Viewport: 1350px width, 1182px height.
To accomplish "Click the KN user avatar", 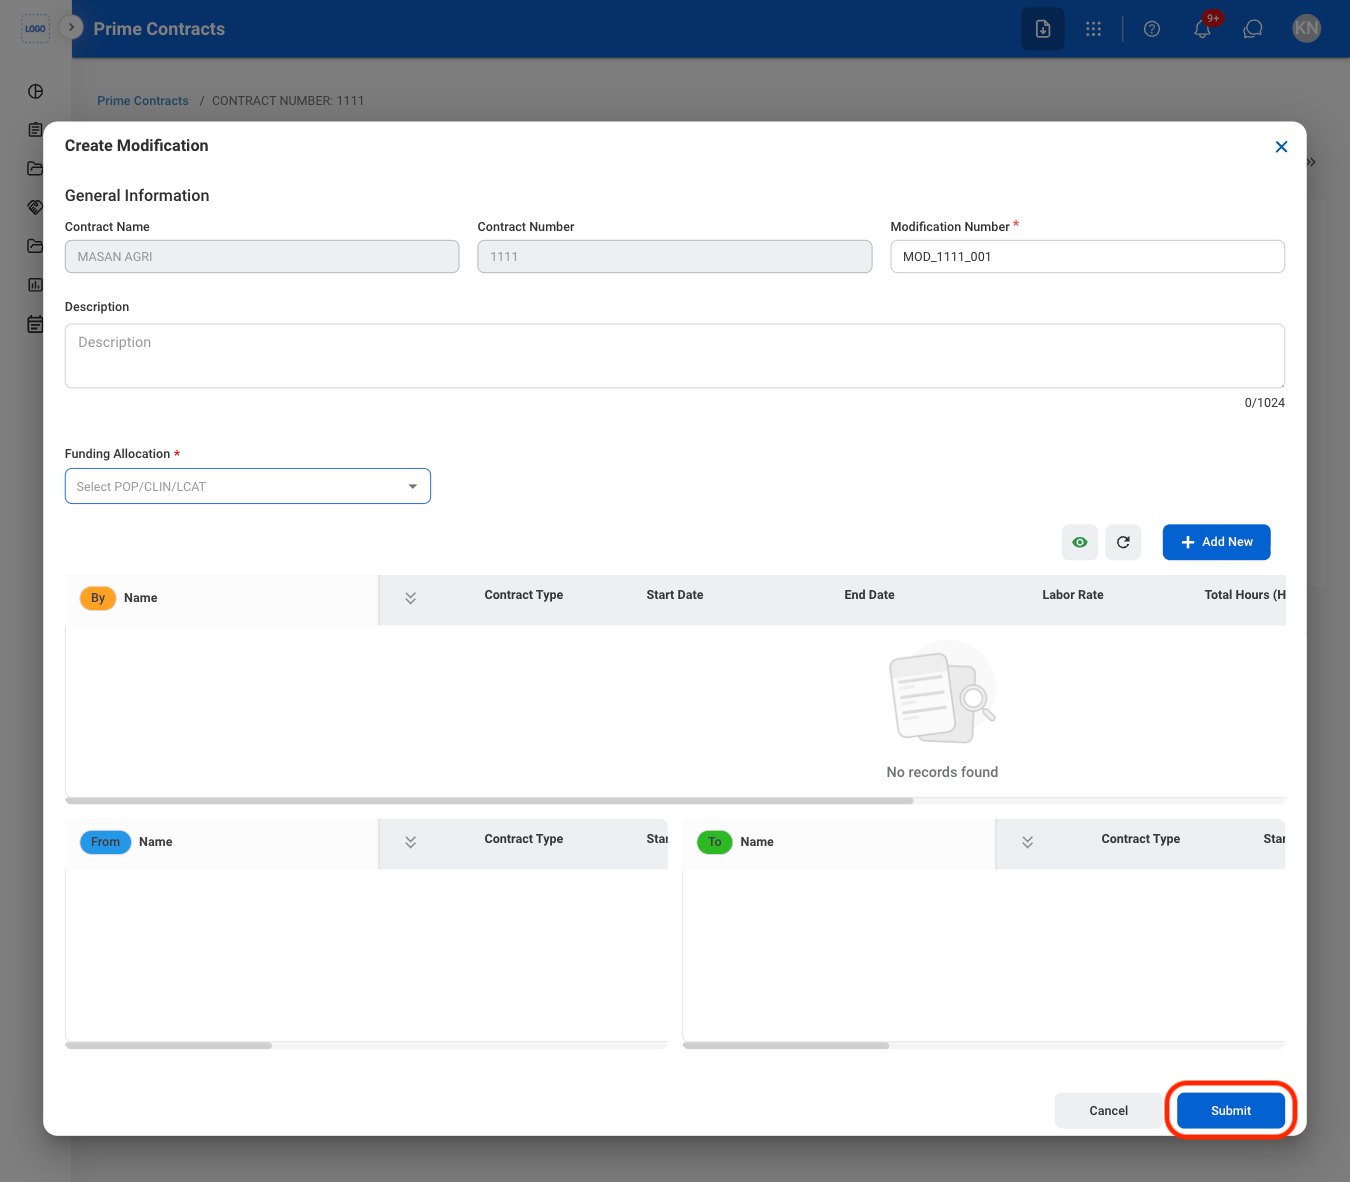I will click(x=1307, y=29).
